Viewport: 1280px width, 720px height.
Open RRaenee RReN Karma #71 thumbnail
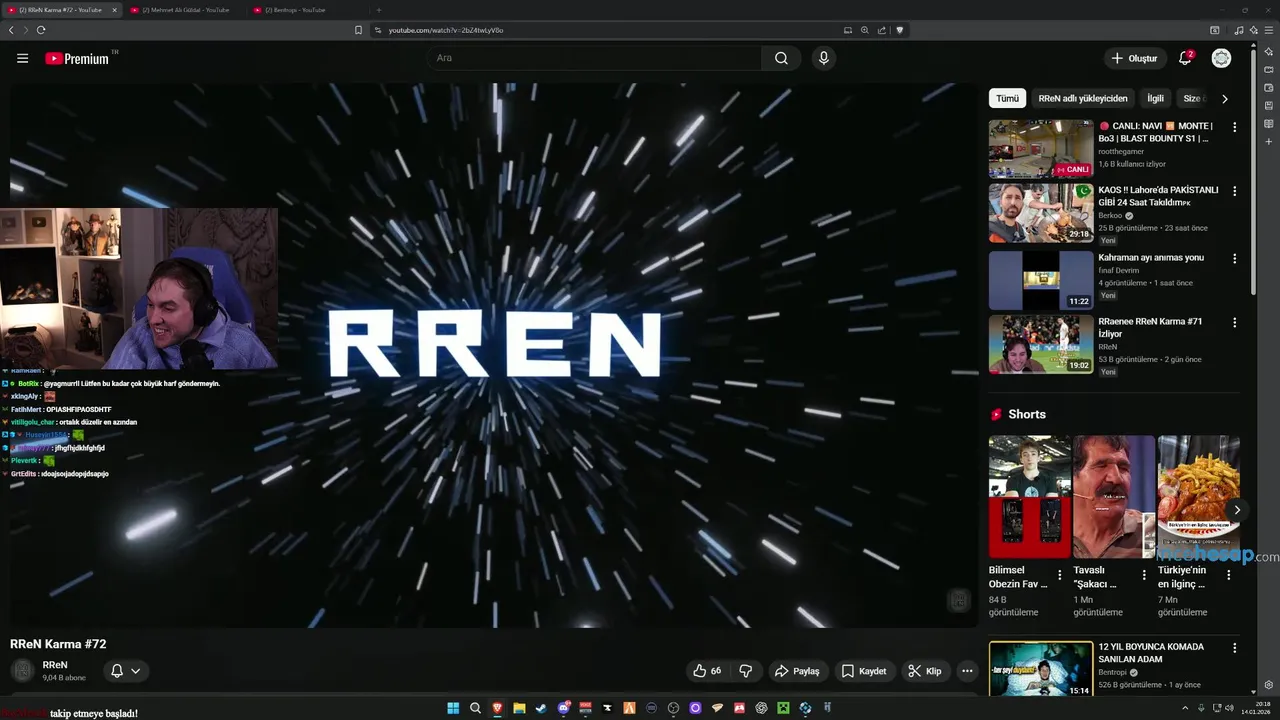(1041, 345)
